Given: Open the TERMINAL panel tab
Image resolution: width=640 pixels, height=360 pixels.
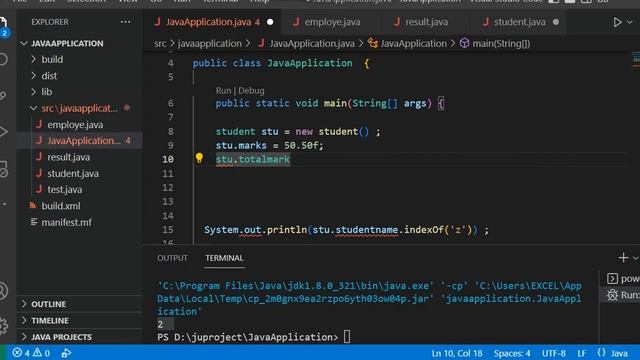Looking at the screenshot, I should coord(224,258).
